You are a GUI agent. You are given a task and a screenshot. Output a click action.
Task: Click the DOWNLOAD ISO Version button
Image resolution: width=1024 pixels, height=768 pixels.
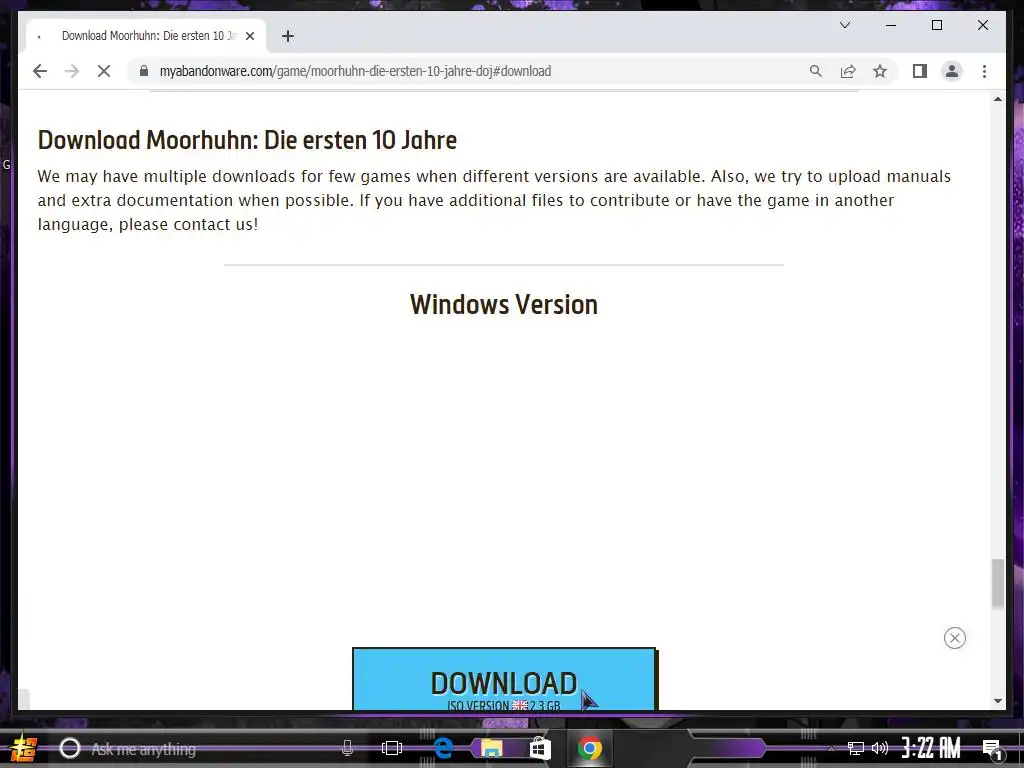coord(504,679)
